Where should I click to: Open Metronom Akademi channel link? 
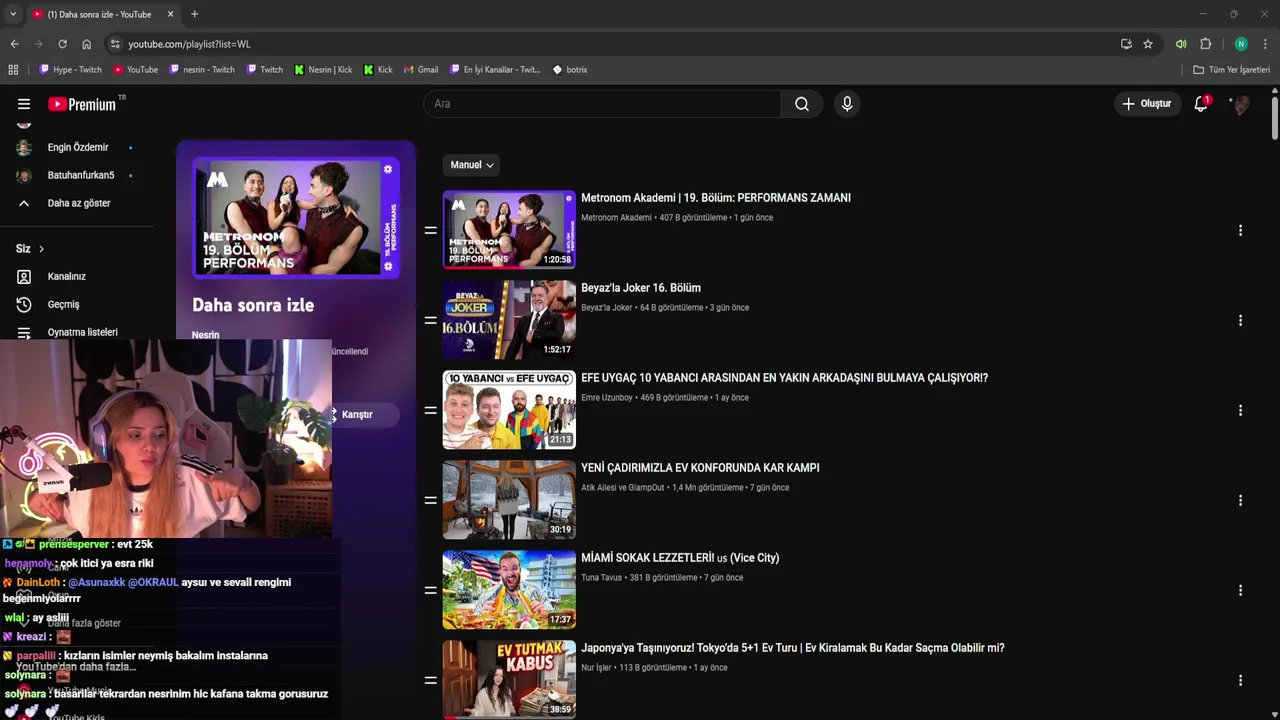click(x=616, y=217)
